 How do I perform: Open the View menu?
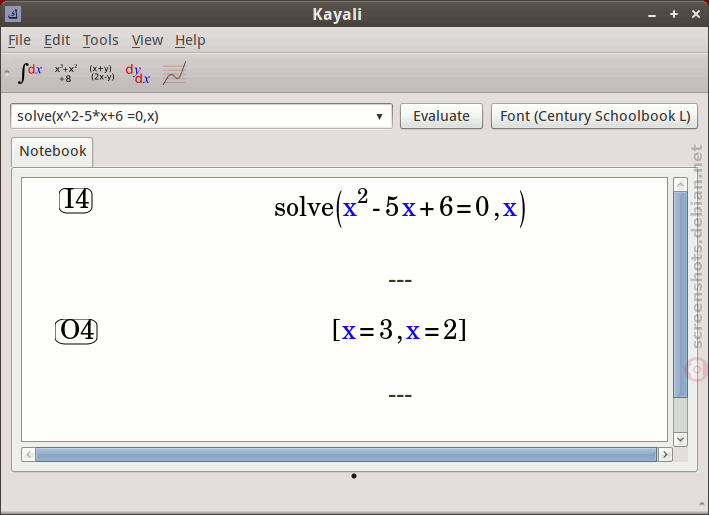pyautogui.click(x=147, y=40)
